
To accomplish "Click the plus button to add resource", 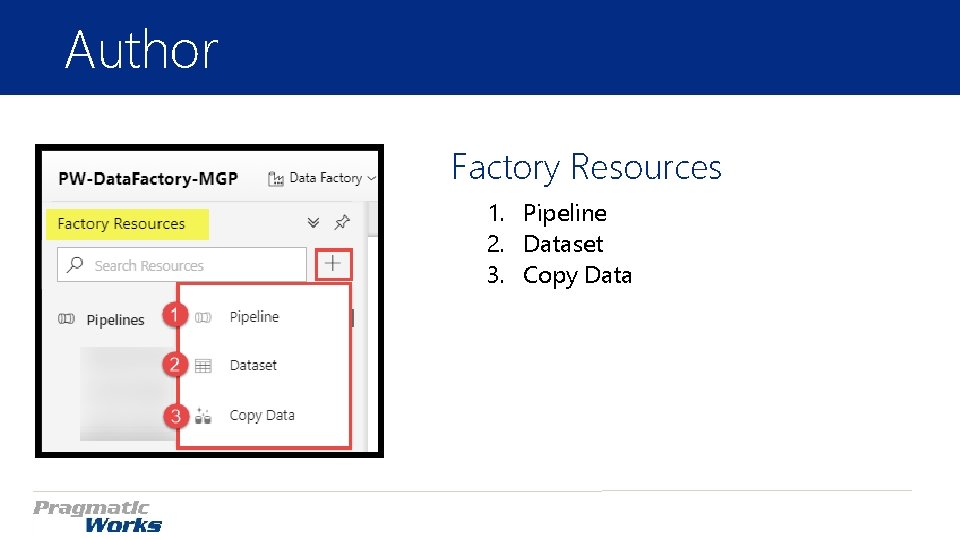I will 333,264.
